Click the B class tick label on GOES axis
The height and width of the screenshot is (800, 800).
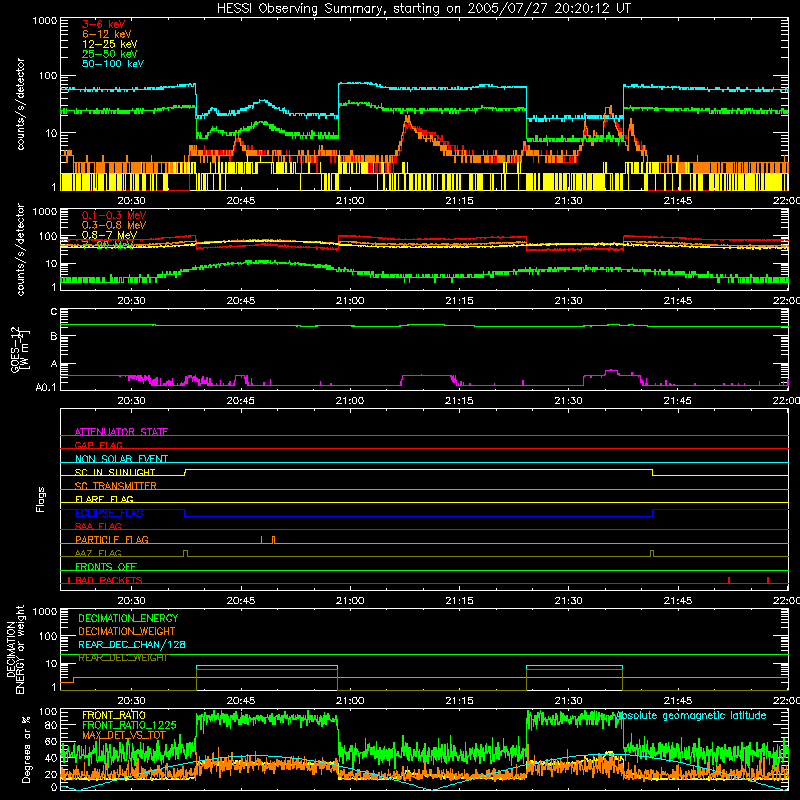(x=54, y=336)
